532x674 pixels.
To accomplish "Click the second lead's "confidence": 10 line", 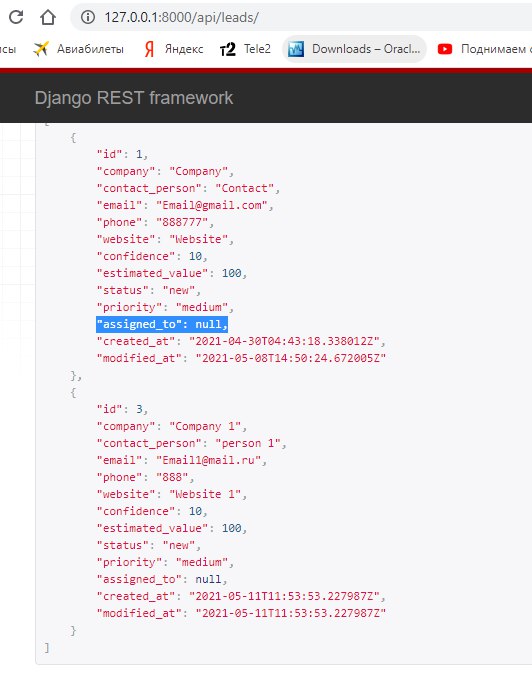I will click(152, 511).
